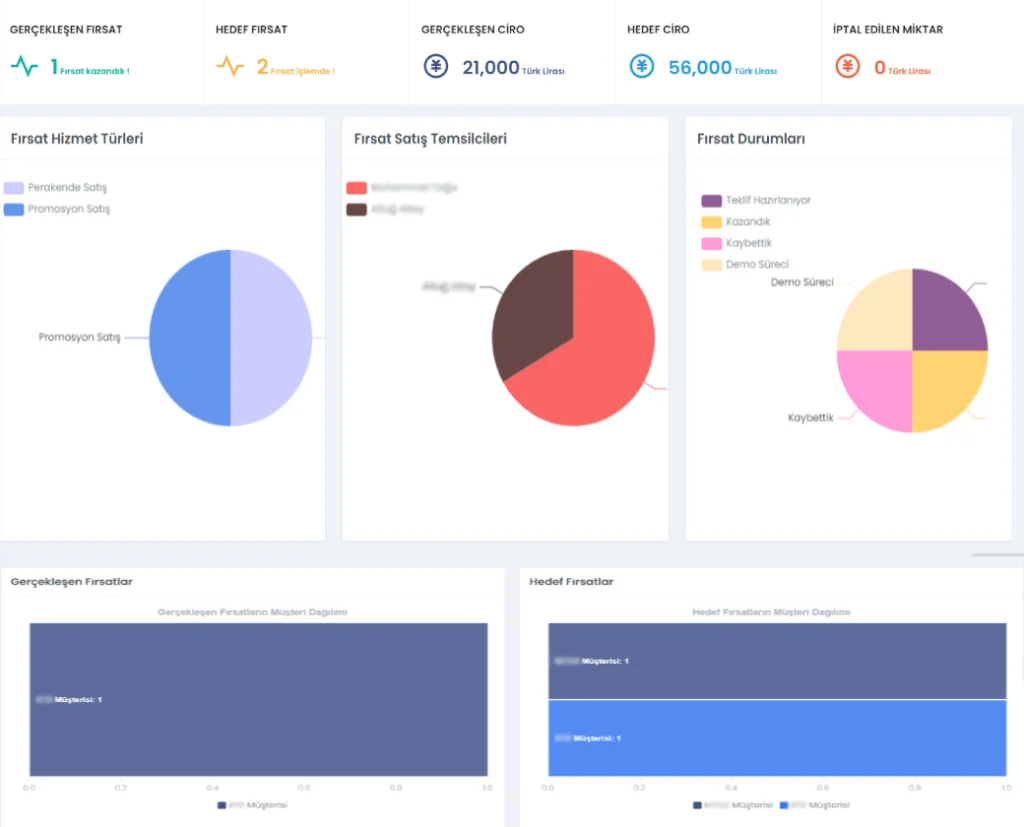Click the light blue bar in Hedef Fırsatlar
The height and width of the screenshot is (827, 1024).
(776, 738)
